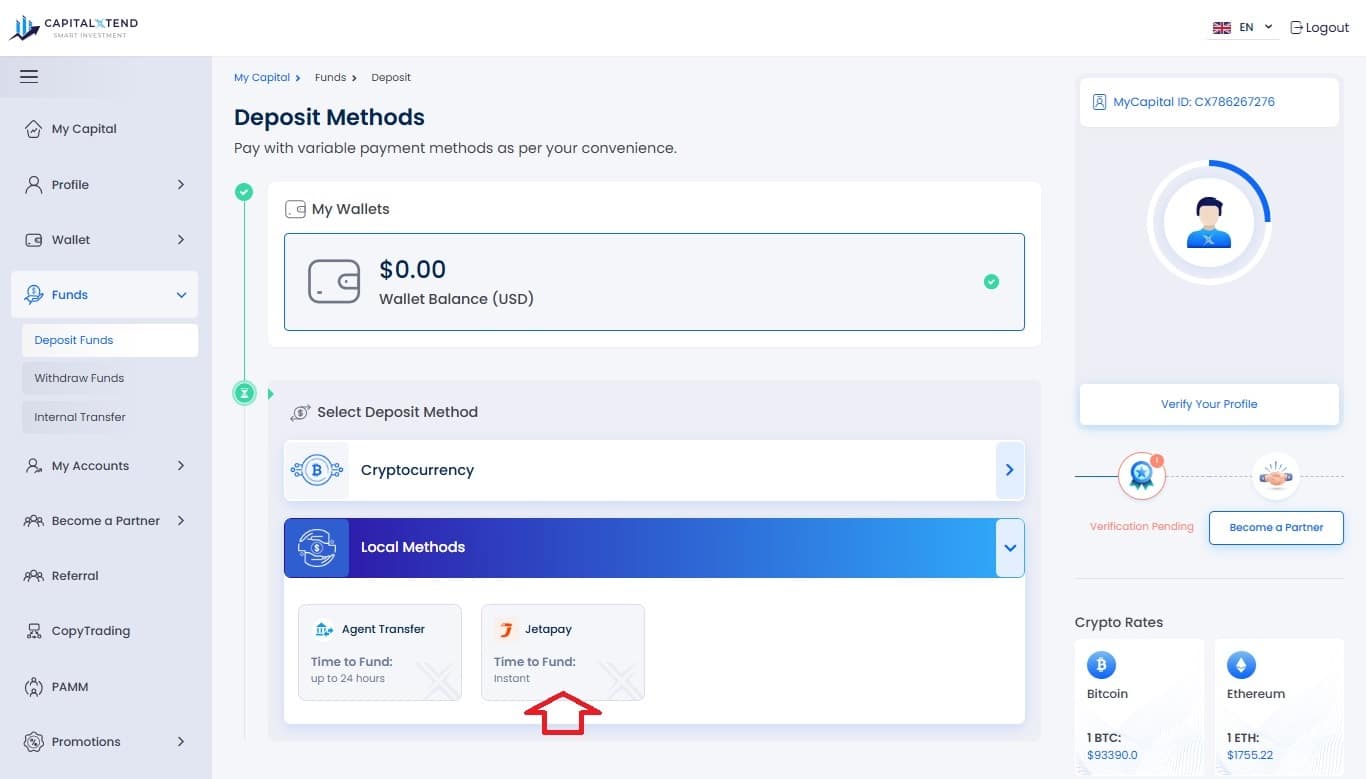Select the Agent Transfer method card
This screenshot has width=1366, height=779.
tap(380, 652)
